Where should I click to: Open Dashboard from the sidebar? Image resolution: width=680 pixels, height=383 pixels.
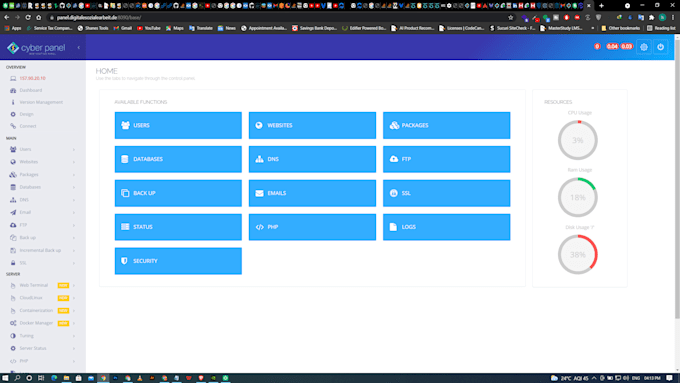[x=30, y=90]
